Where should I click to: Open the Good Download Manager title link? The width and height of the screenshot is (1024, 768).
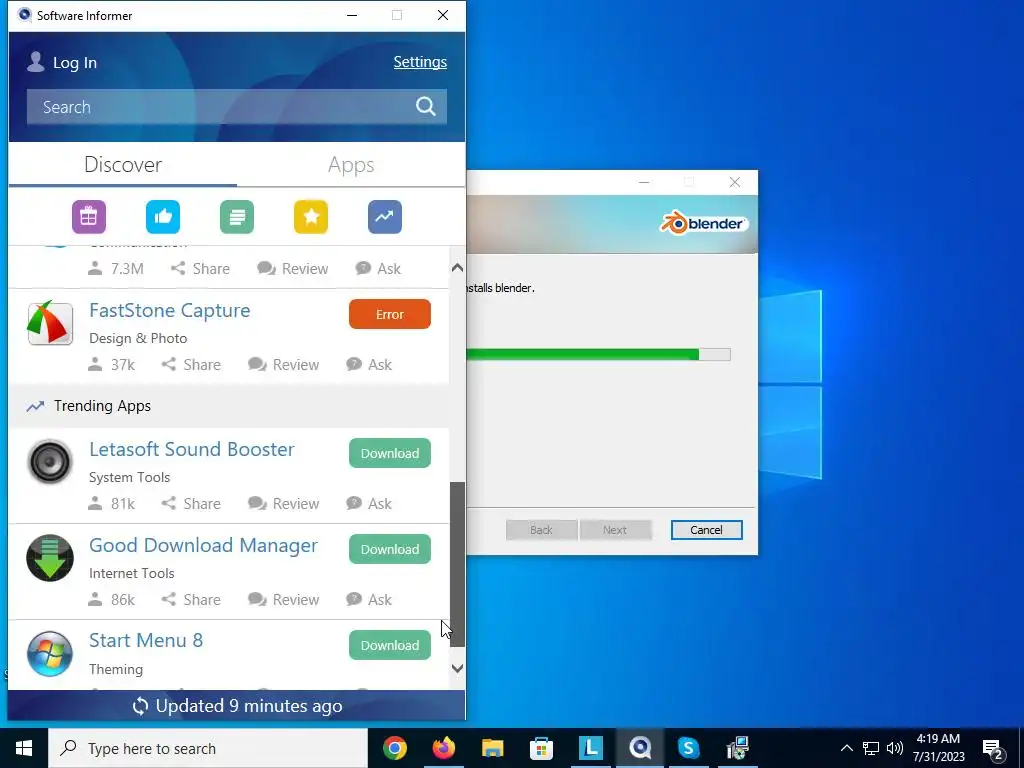click(x=203, y=545)
